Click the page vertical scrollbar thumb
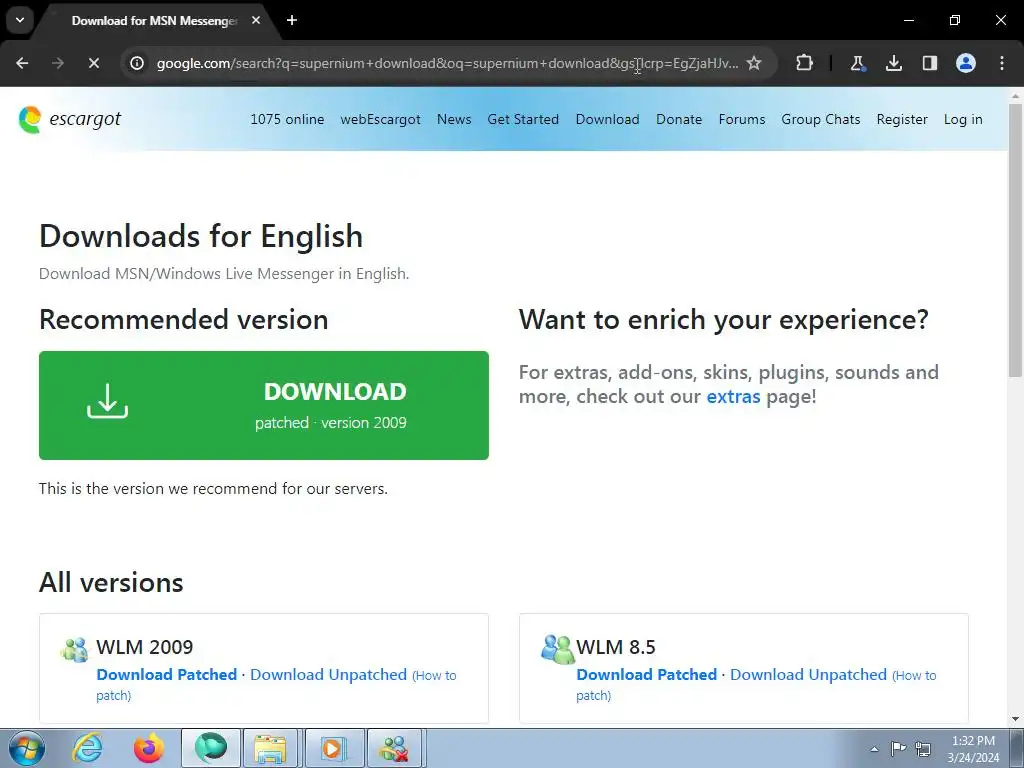The height and width of the screenshot is (768, 1024). [x=1016, y=240]
